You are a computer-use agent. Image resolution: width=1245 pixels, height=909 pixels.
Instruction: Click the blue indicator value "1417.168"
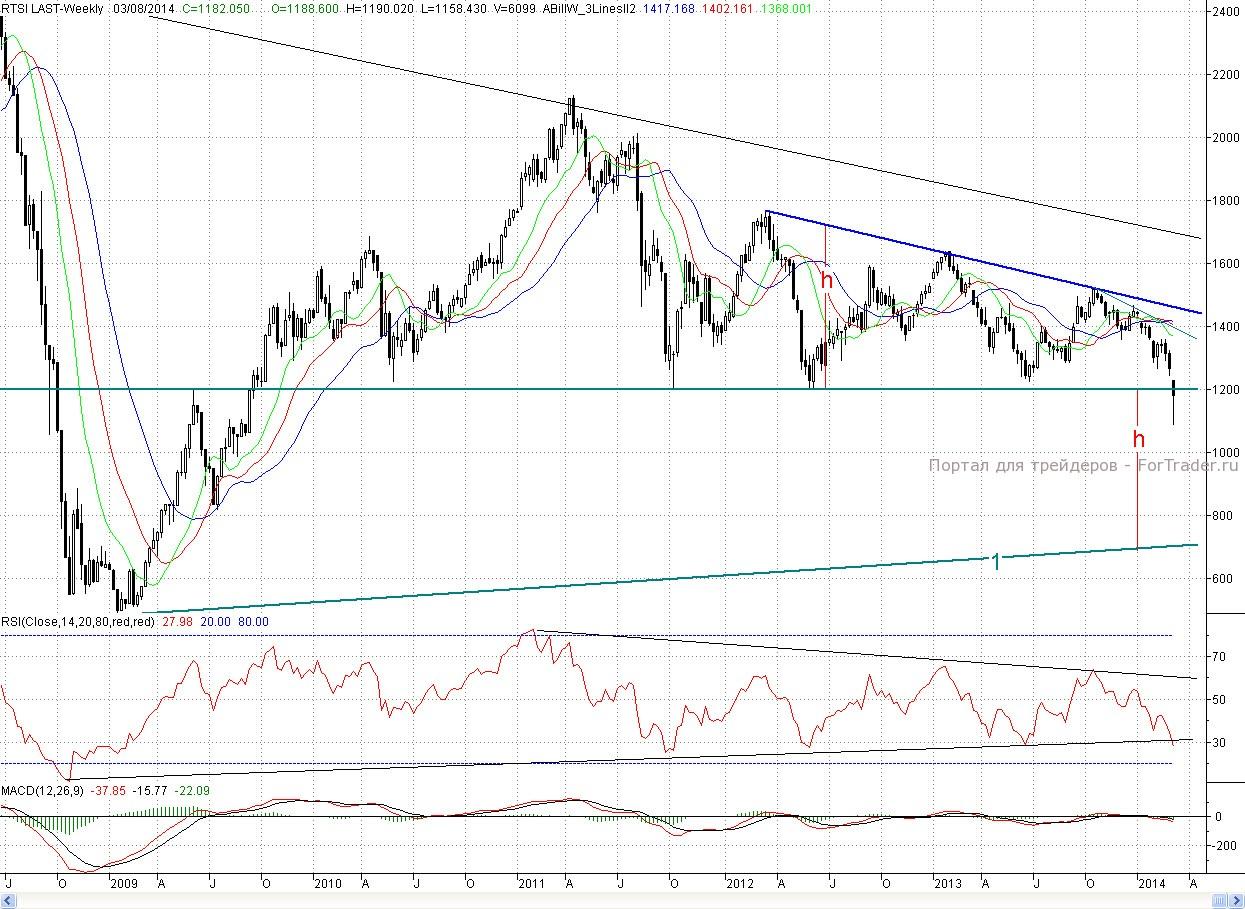coord(667,8)
